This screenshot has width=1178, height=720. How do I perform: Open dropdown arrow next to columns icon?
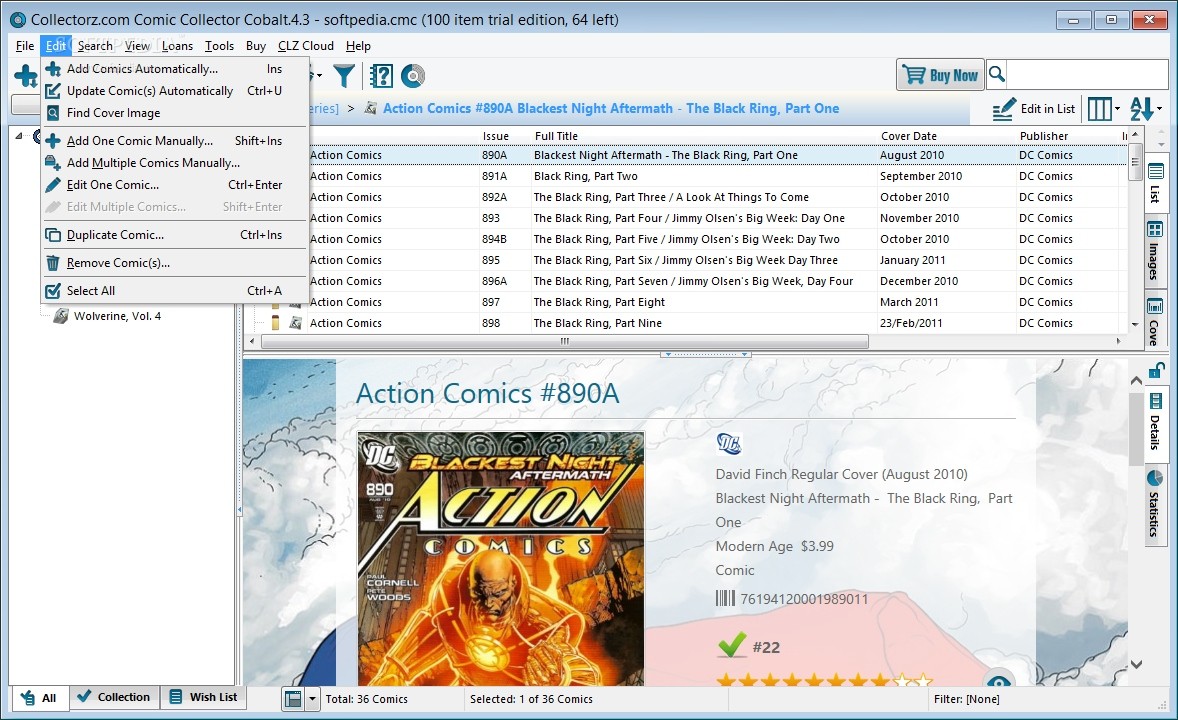[x=1117, y=109]
